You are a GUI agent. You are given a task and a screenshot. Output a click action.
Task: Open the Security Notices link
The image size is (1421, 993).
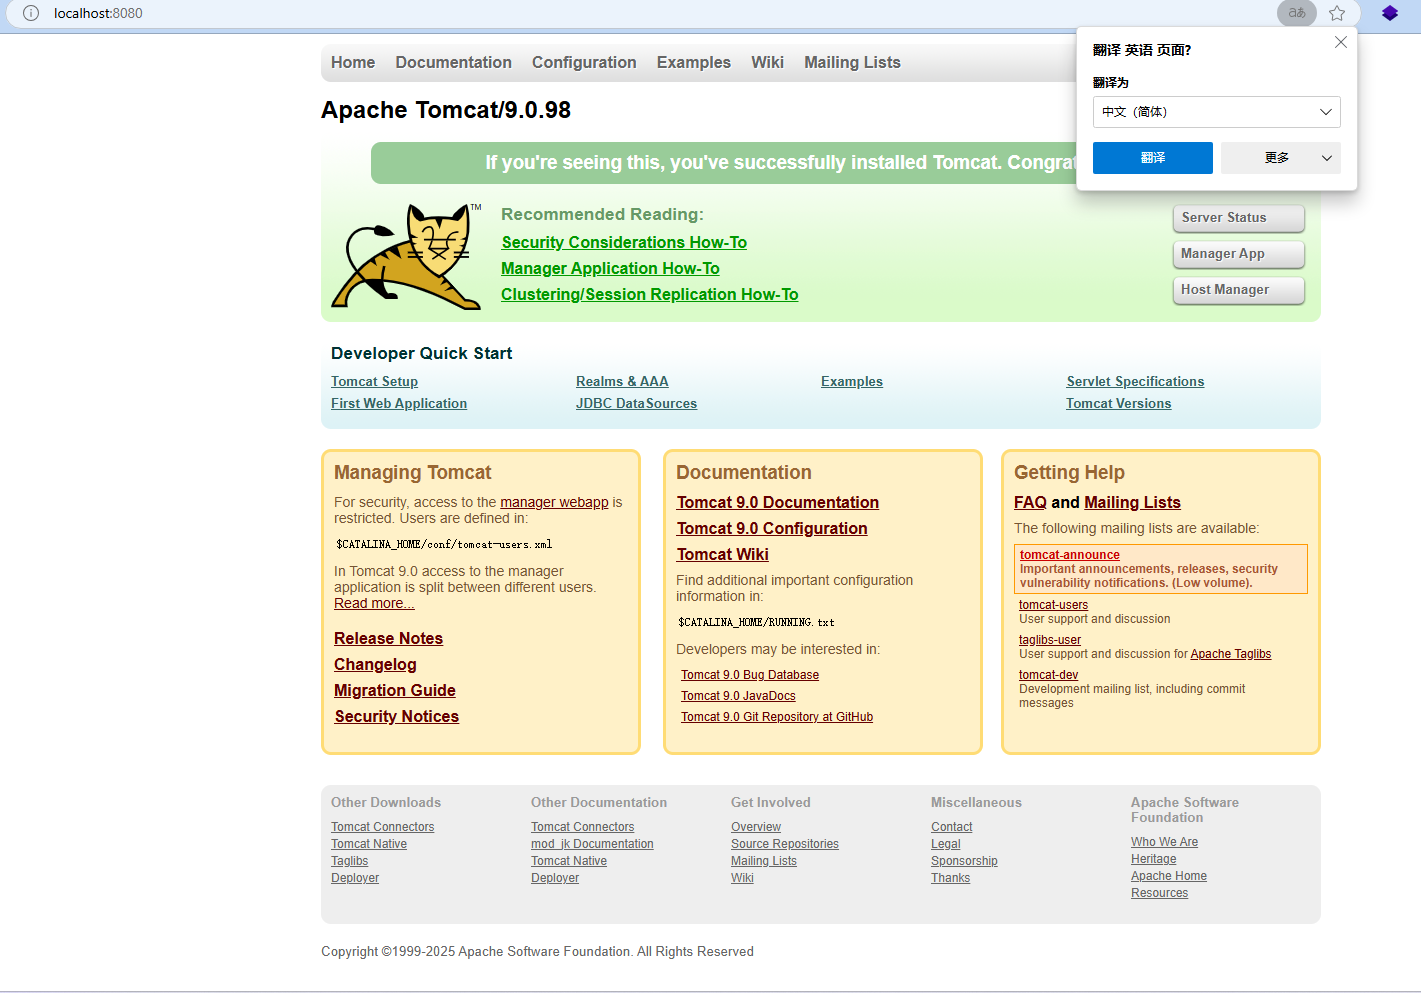[397, 716]
